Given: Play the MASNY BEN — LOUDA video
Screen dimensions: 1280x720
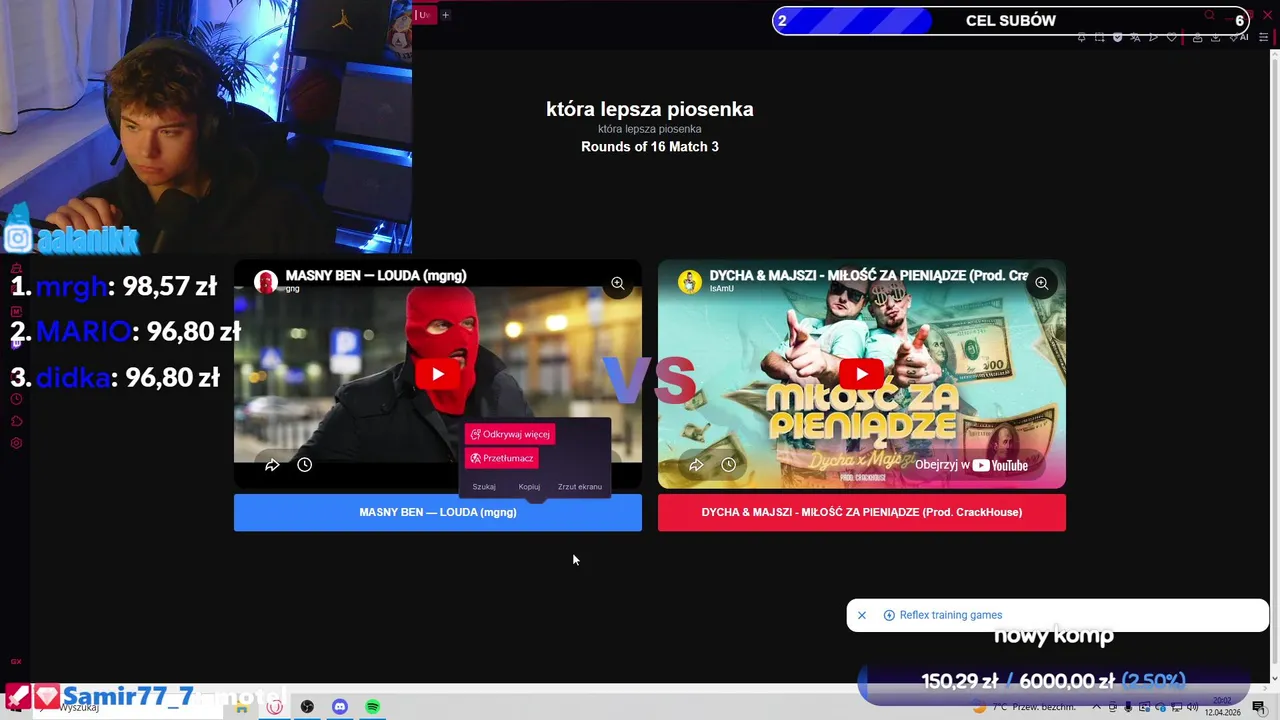Looking at the screenshot, I should pos(438,374).
